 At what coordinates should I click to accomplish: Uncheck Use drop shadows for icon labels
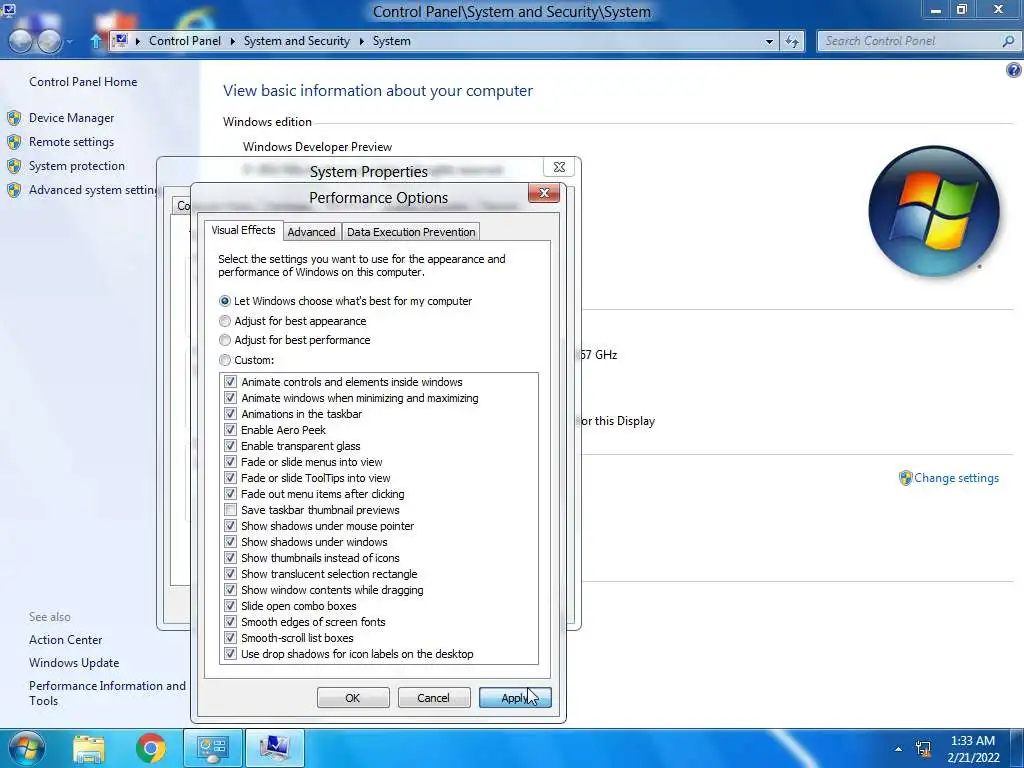(x=230, y=654)
